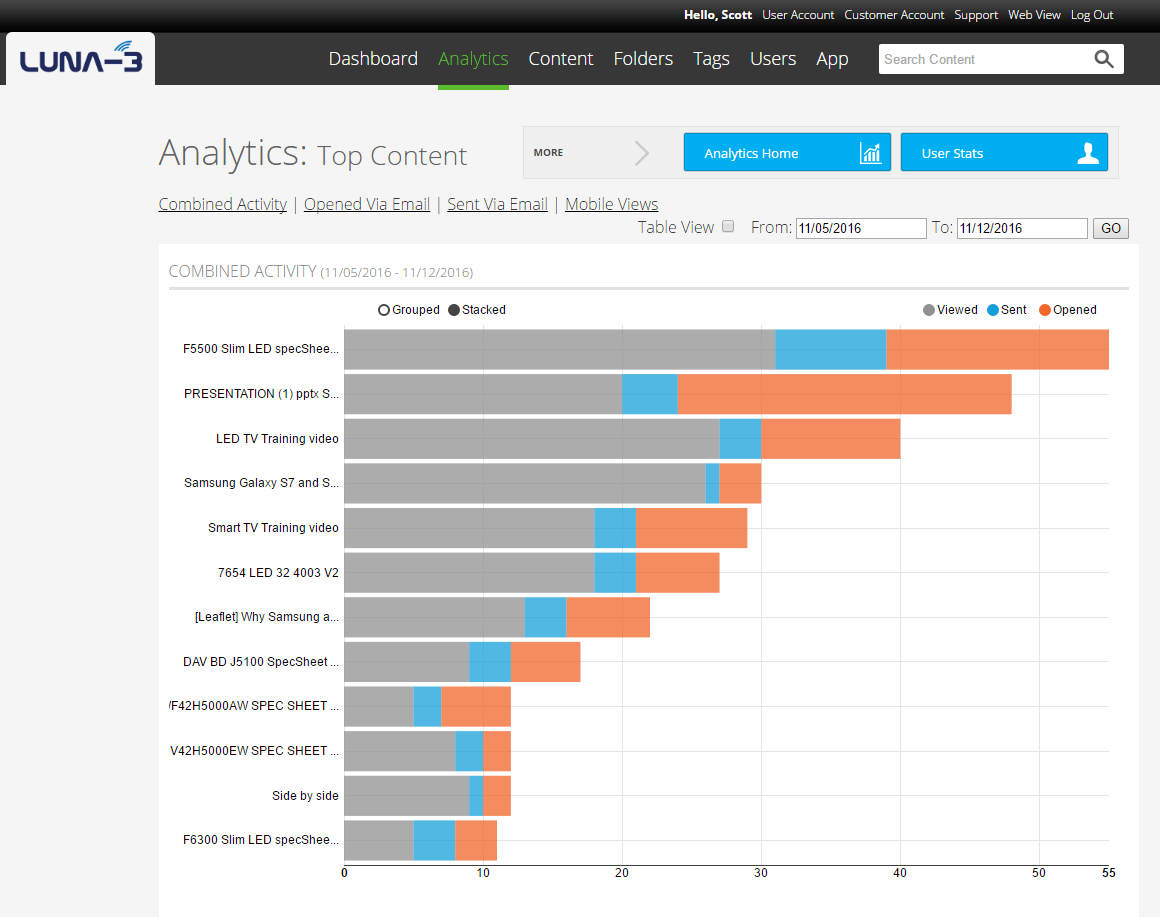Toggle the Opened series in legend
The image size is (1160, 917).
click(1068, 310)
